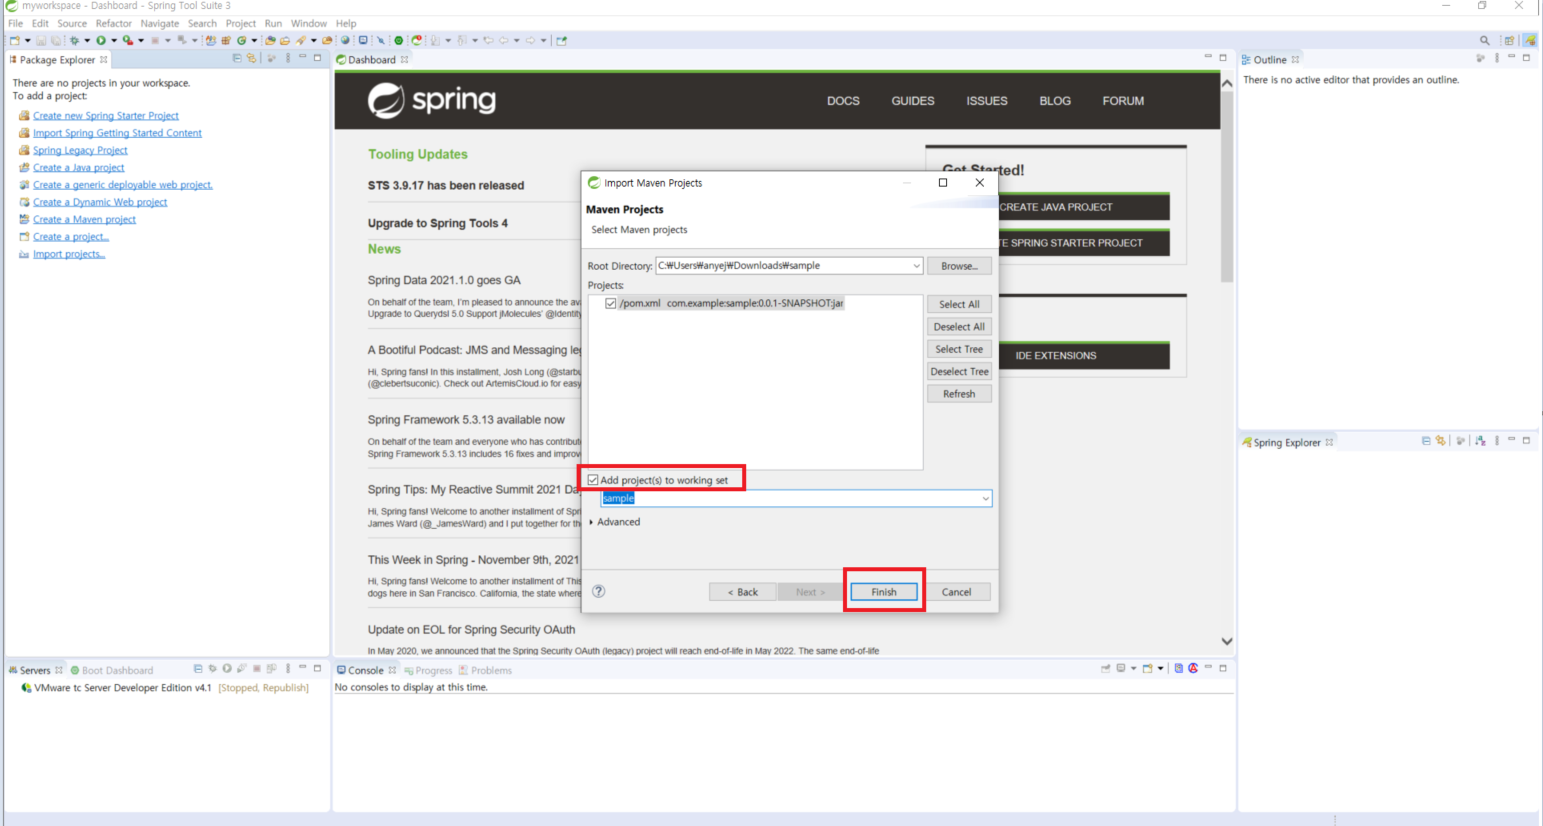The height and width of the screenshot is (826, 1543).
Task: Click the Deselect Tree button
Action: click(x=959, y=372)
